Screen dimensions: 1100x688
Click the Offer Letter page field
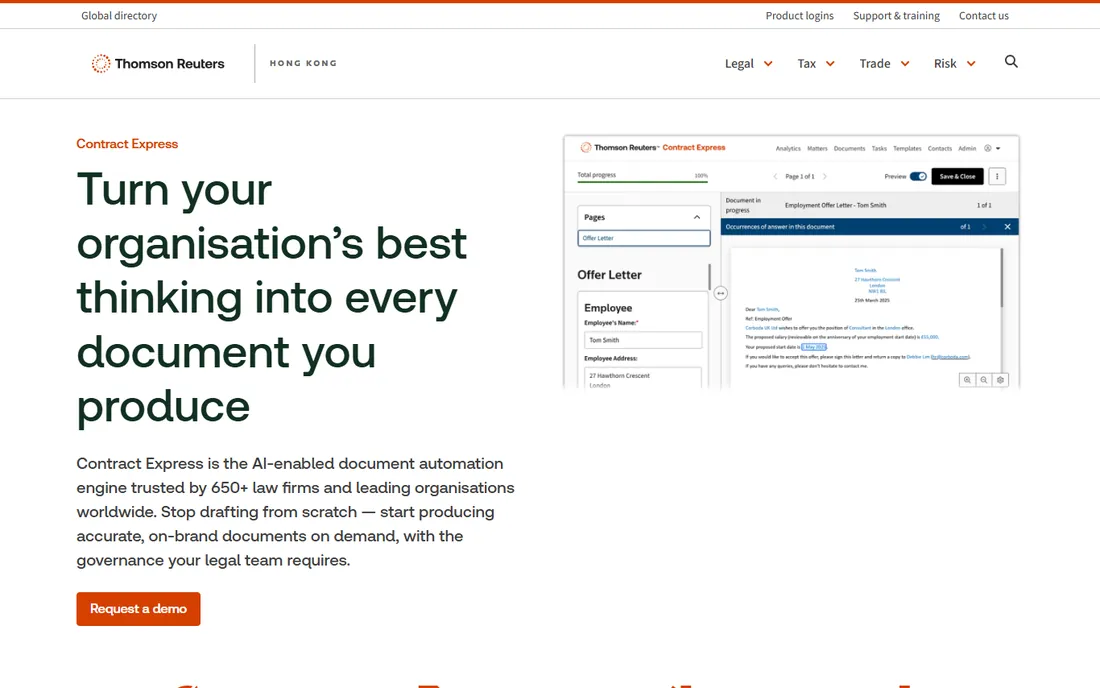(643, 238)
